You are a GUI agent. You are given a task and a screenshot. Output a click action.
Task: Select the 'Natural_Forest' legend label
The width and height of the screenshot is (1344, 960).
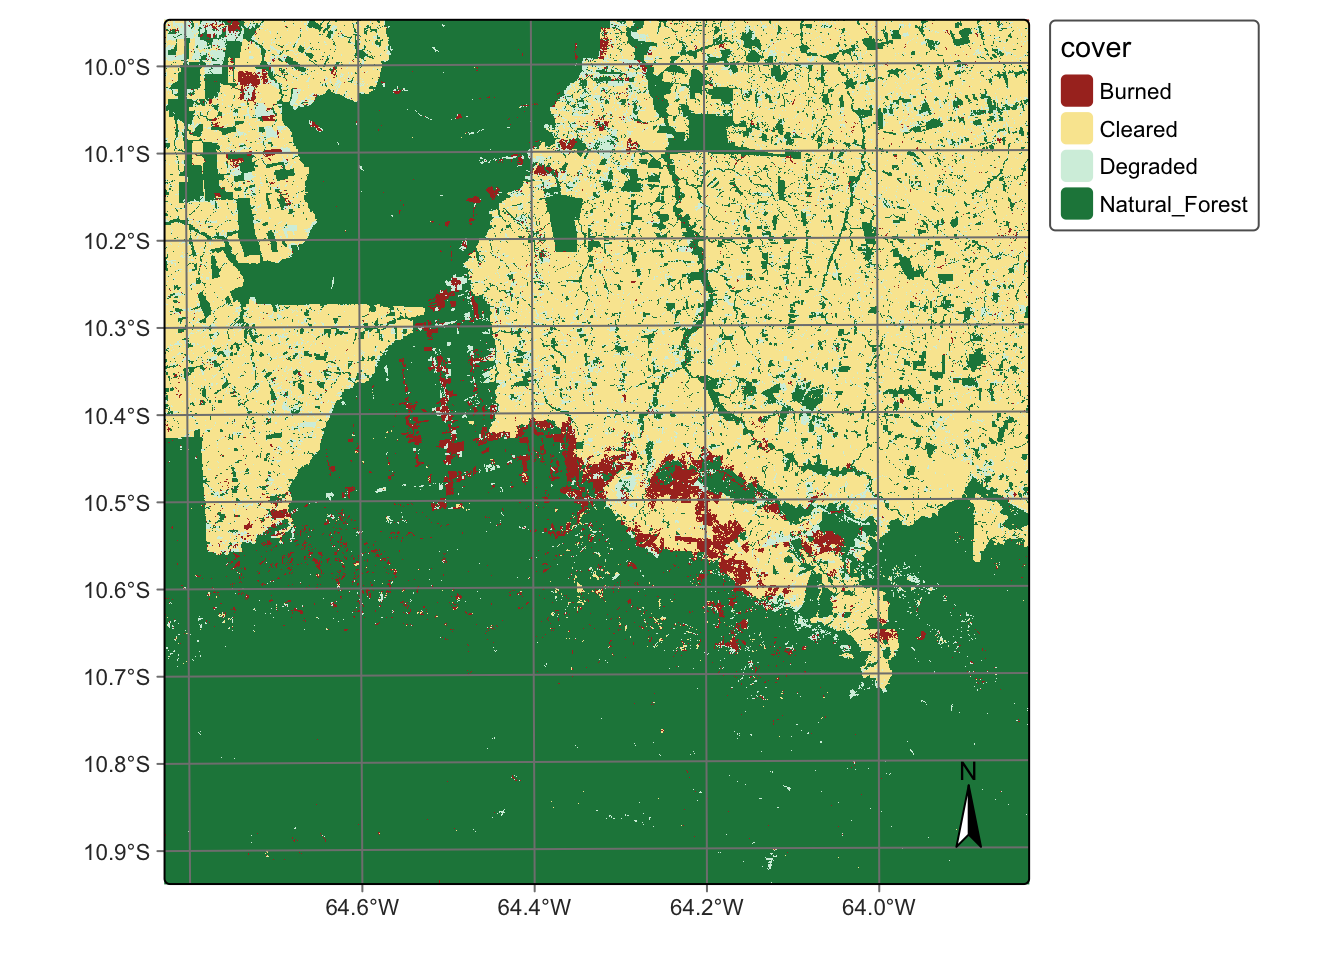tap(1173, 204)
